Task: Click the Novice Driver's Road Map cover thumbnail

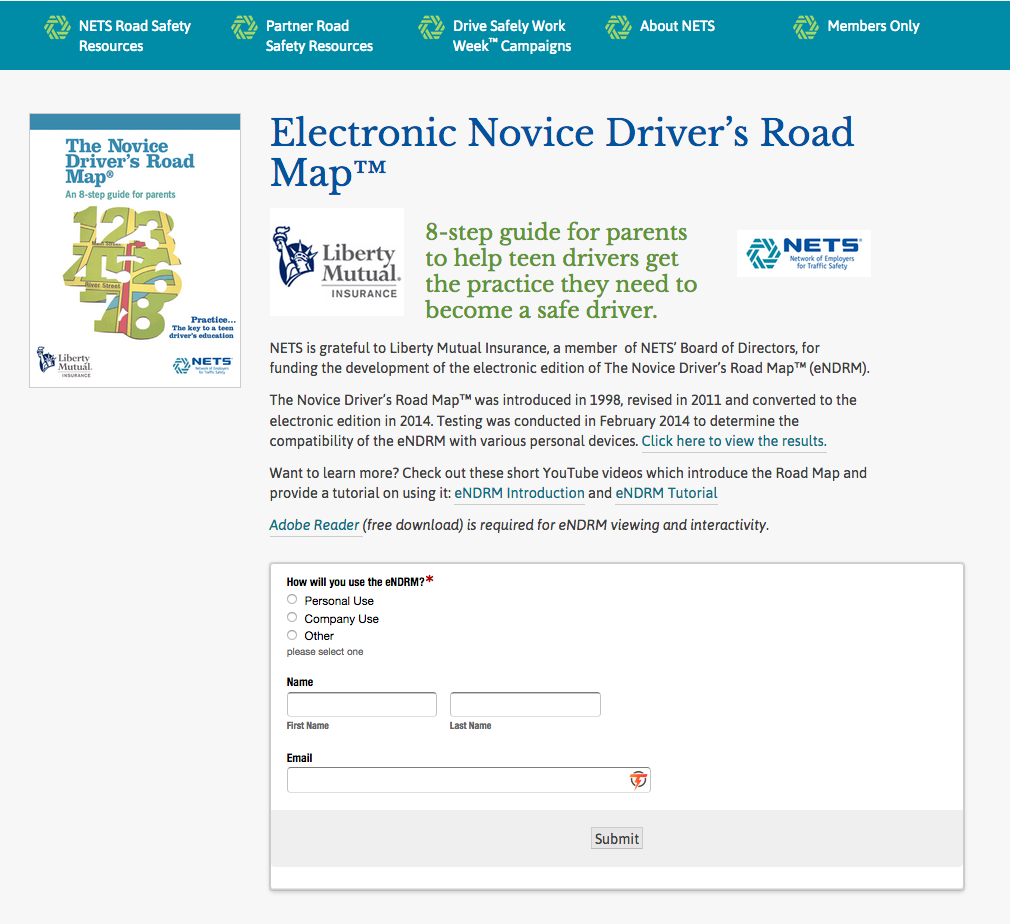Action: click(135, 250)
